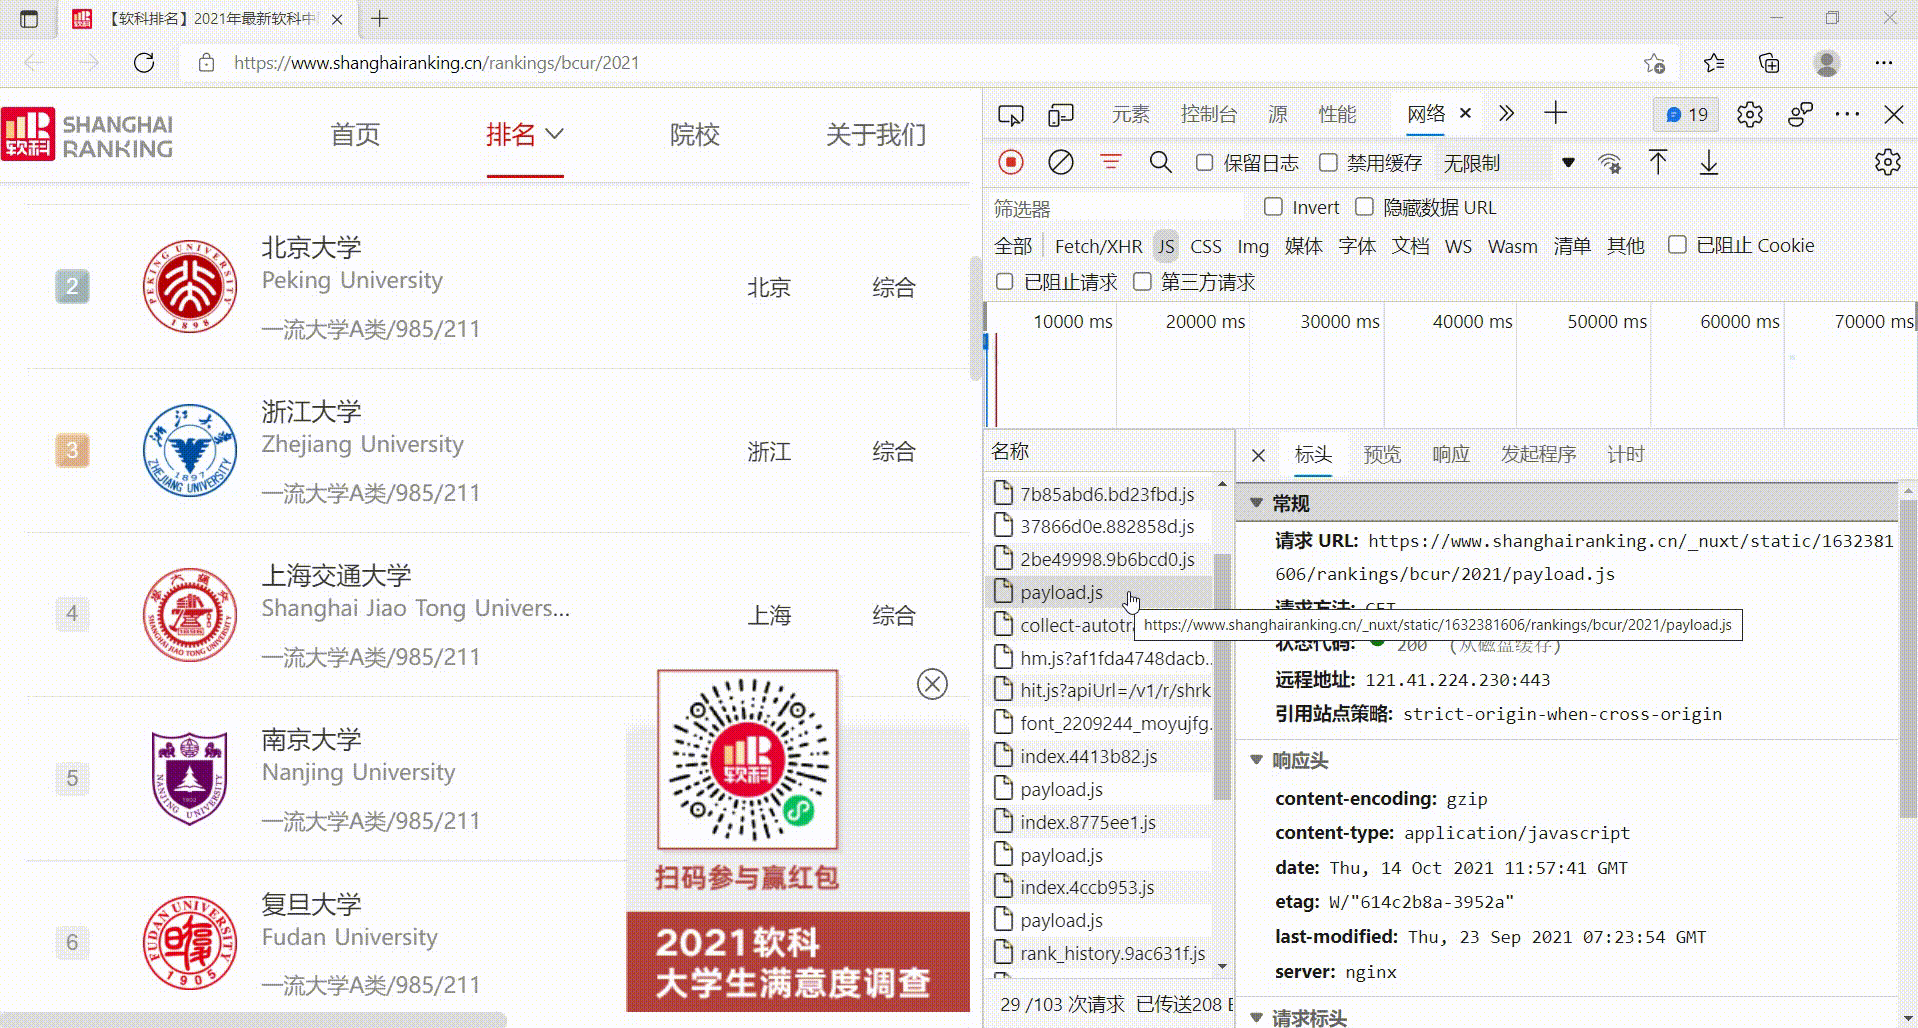Open a new browser tab
Image resolution: width=1918 pixels, height=1028 pixels.
(x=379, y=19)
